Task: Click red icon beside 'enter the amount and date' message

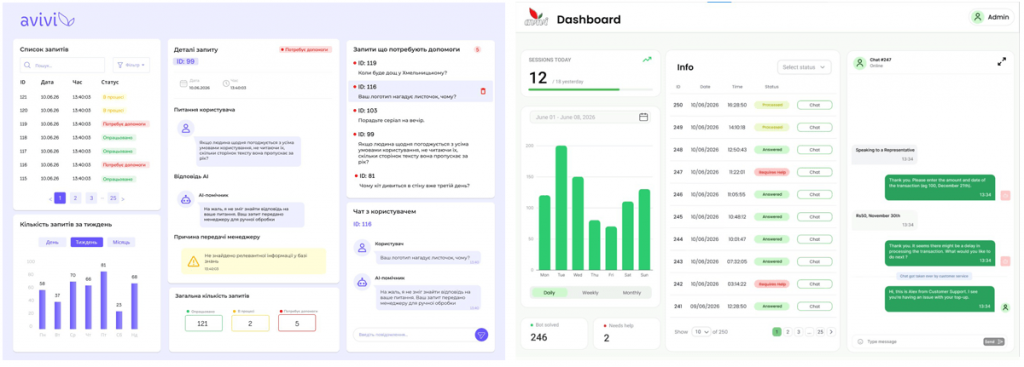Action: coord(1005,195)
